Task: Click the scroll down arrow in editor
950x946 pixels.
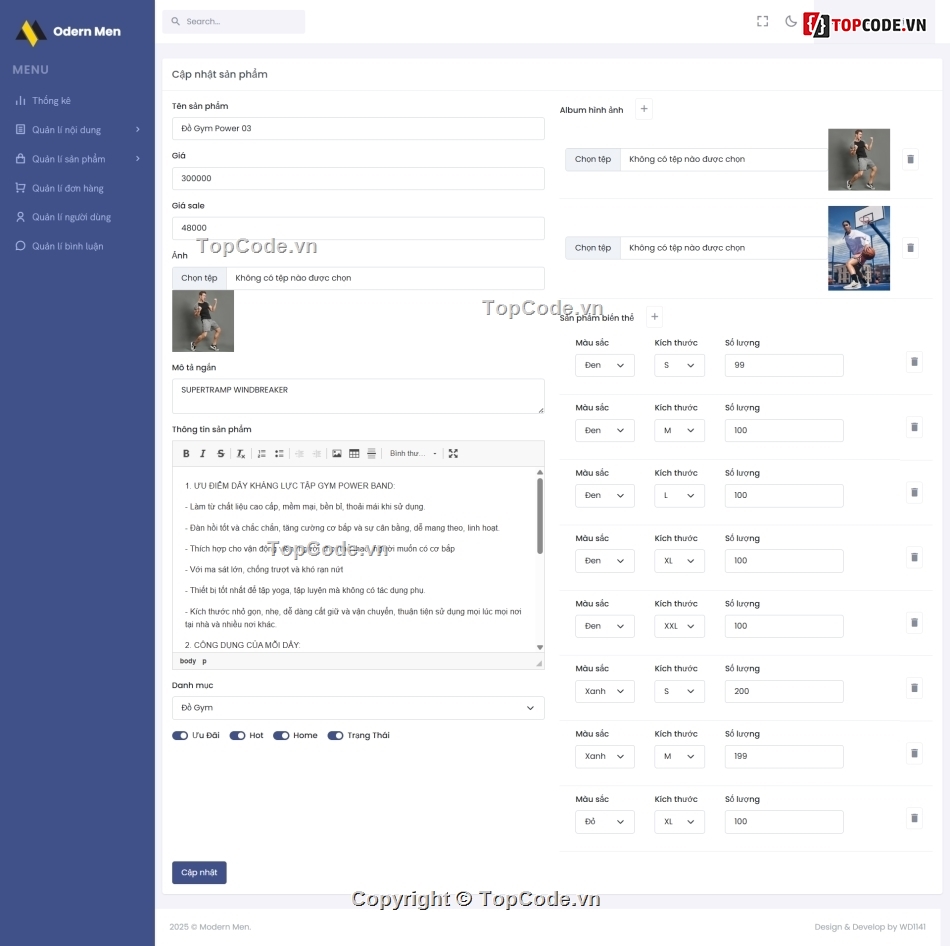Action: (539, 647)
